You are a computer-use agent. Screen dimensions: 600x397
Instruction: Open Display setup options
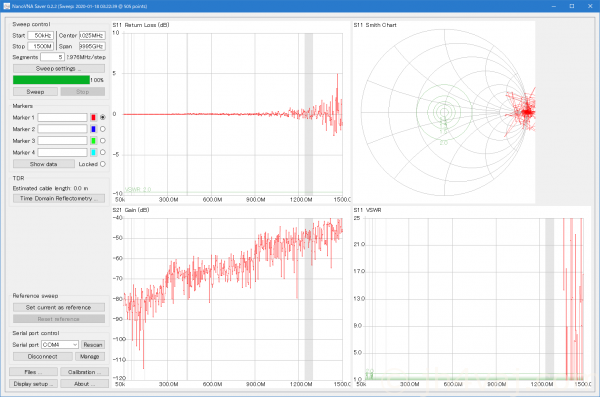point(33,384)
